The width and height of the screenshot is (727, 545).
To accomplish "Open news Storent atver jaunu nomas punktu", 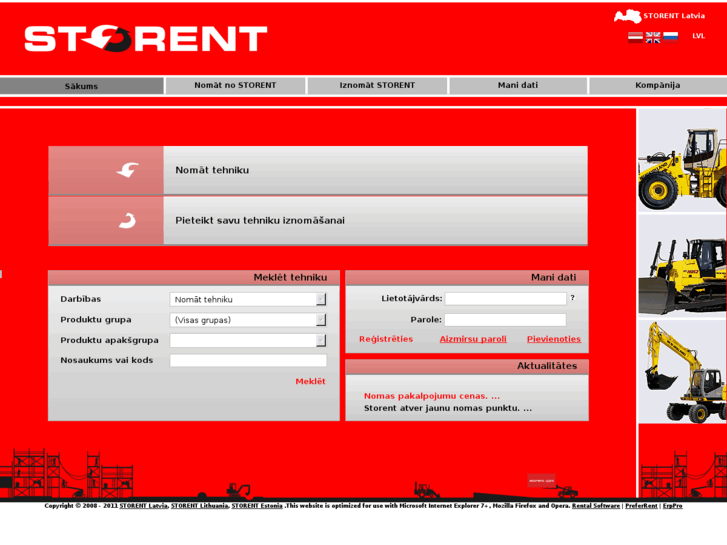I will pos(448,408).
